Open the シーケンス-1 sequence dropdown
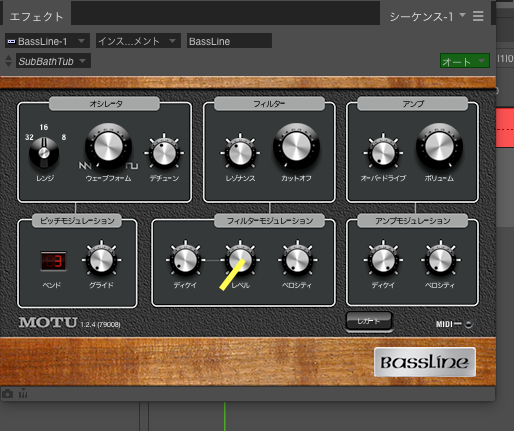Viewport: 514px width, 431px height. [427, 16]
